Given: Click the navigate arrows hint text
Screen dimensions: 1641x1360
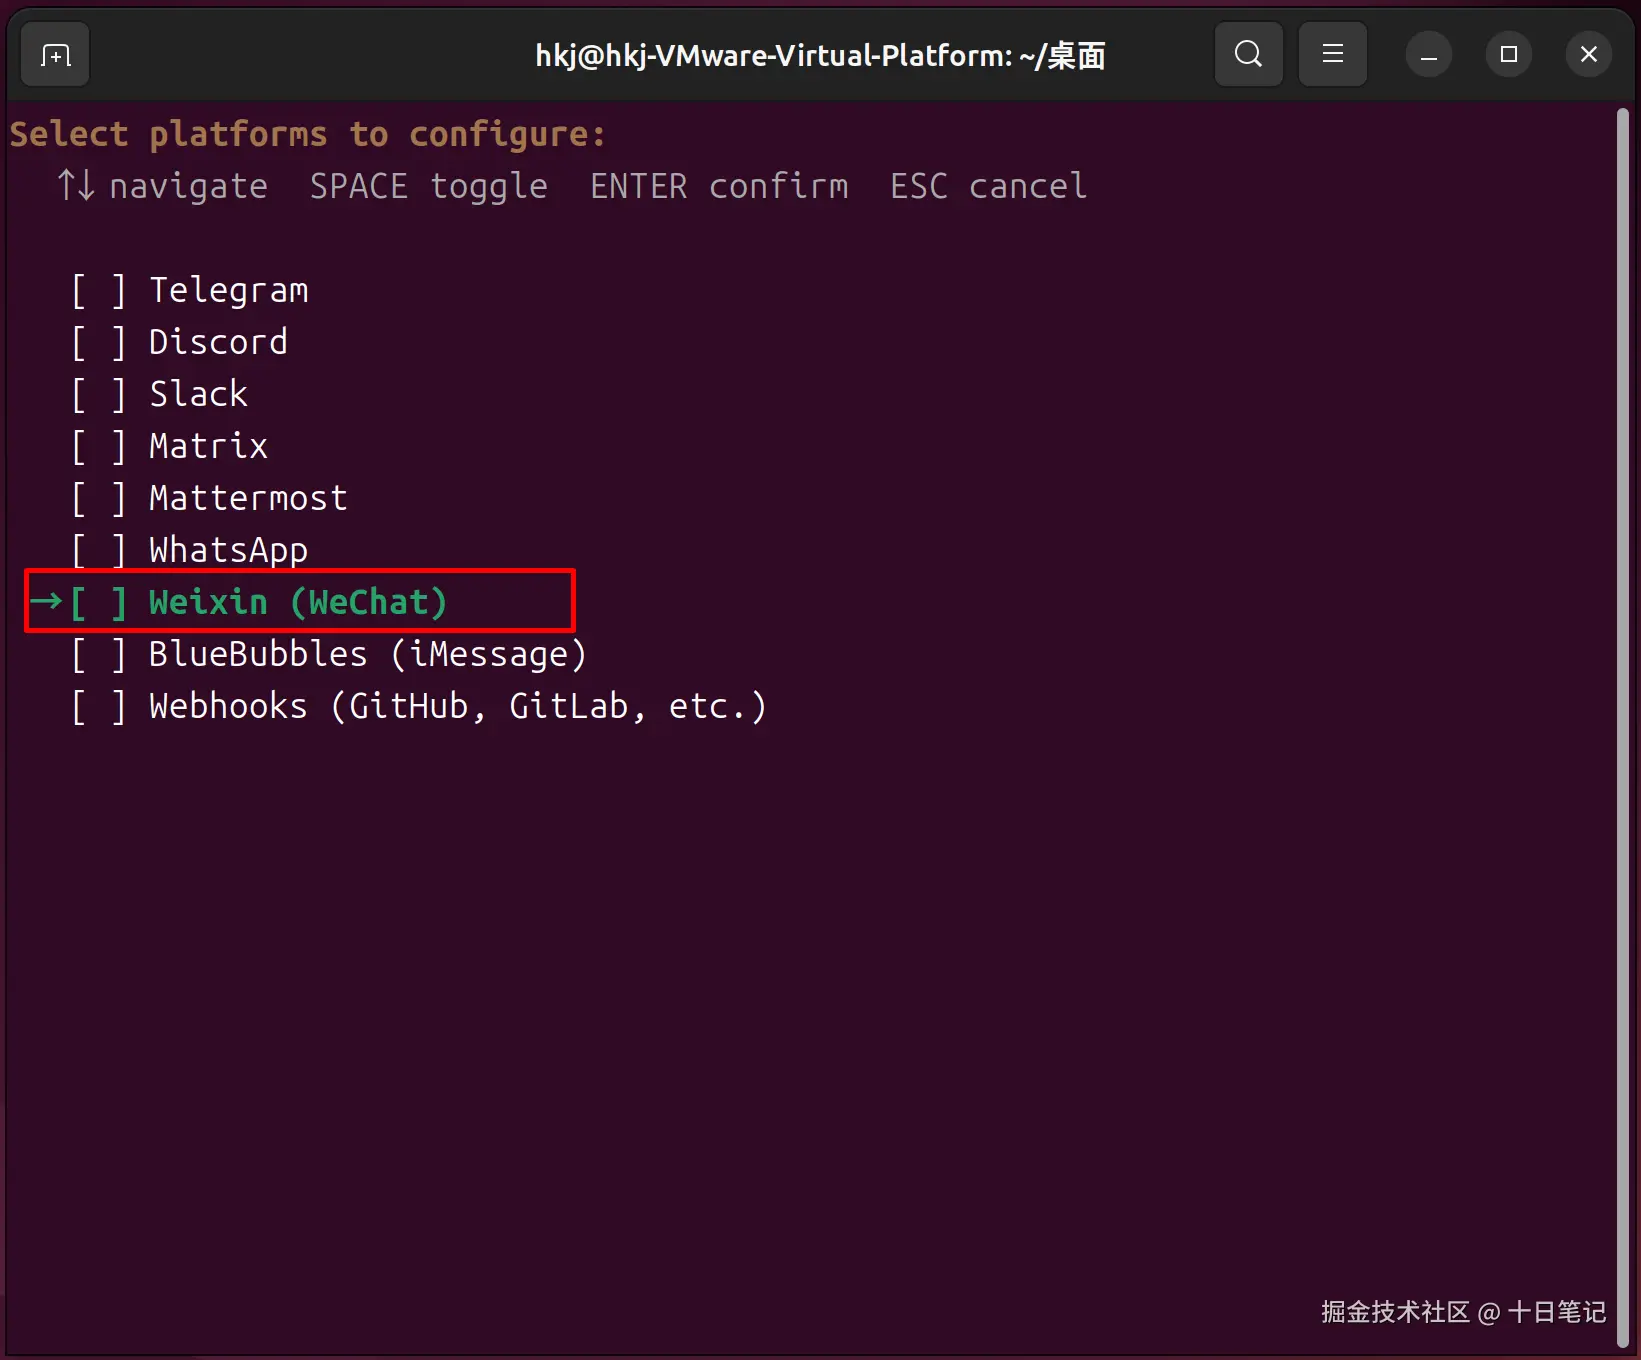Looking at the screenshot, I should tap(163, 187).
